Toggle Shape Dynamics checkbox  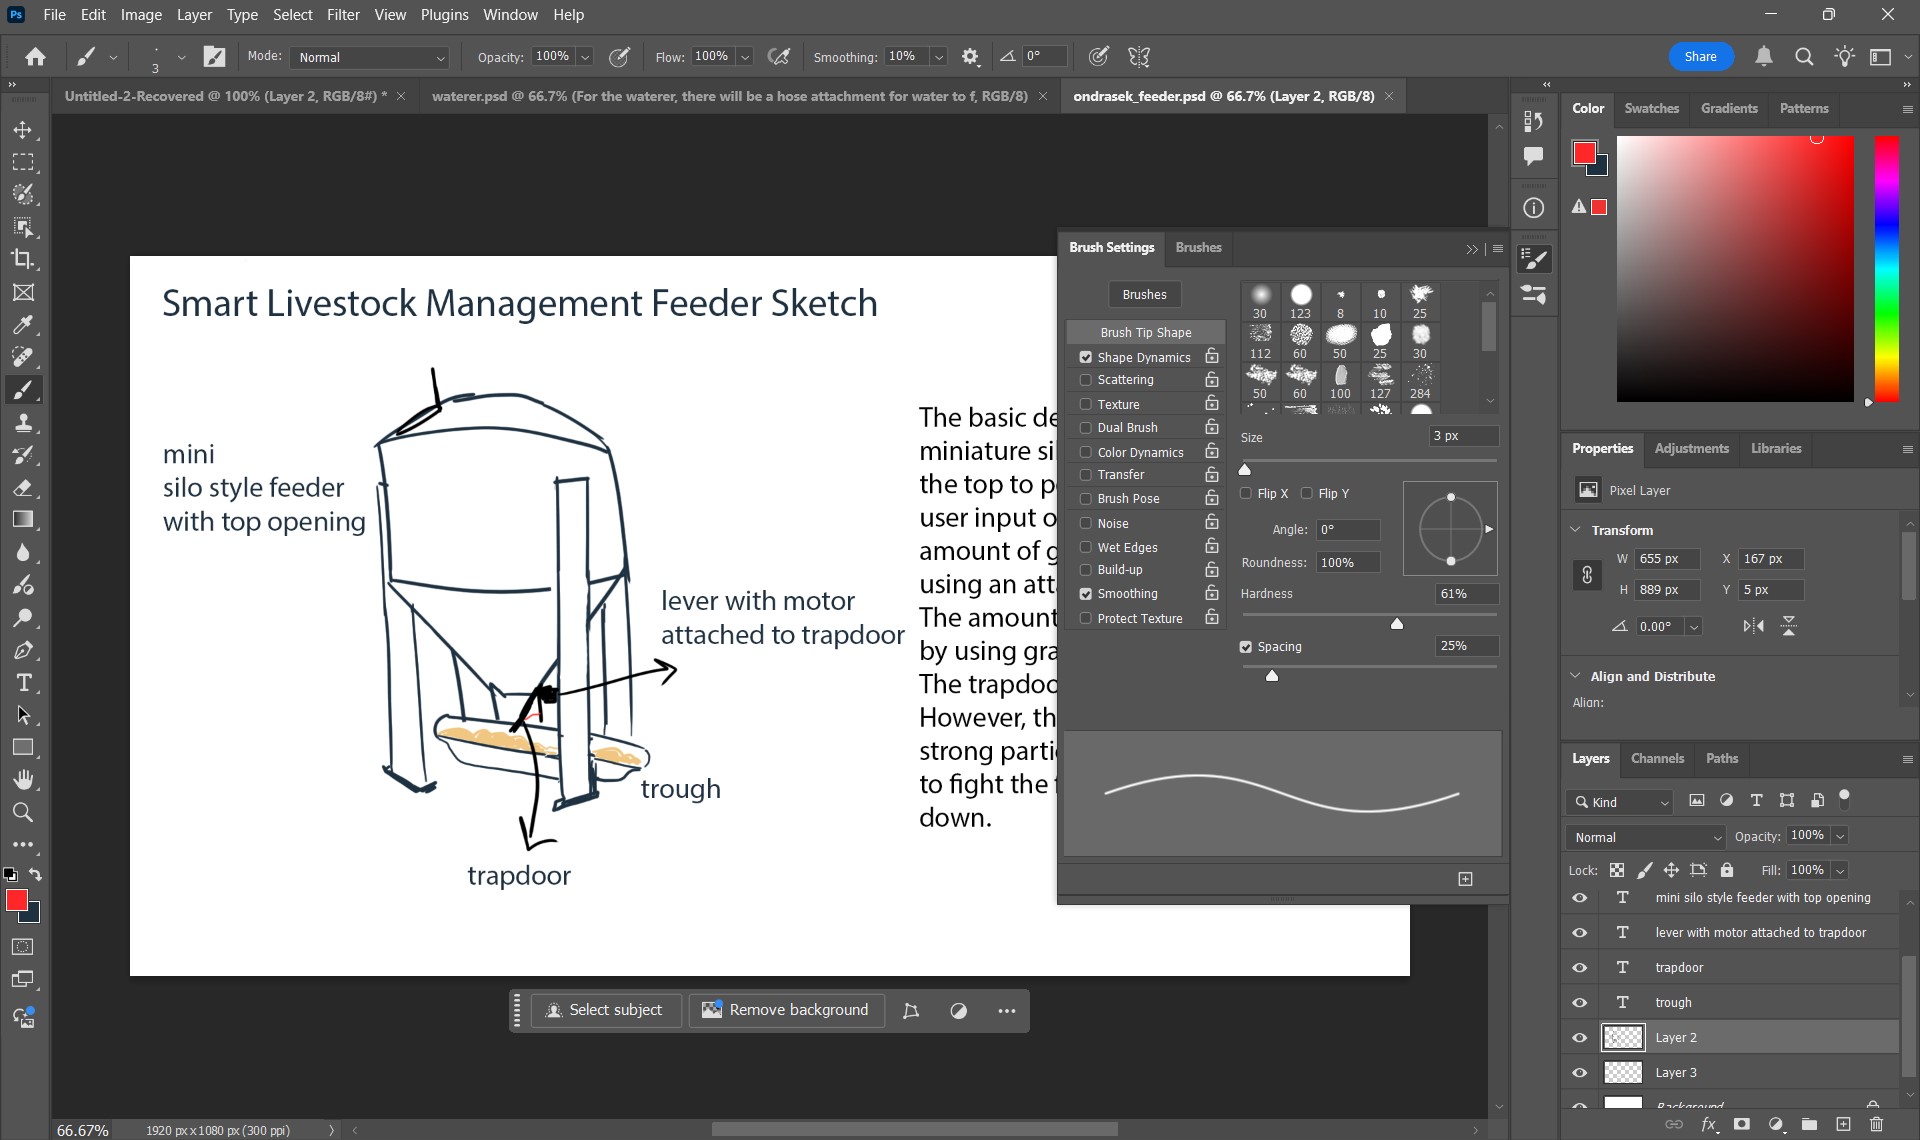tap(1085, 357)
